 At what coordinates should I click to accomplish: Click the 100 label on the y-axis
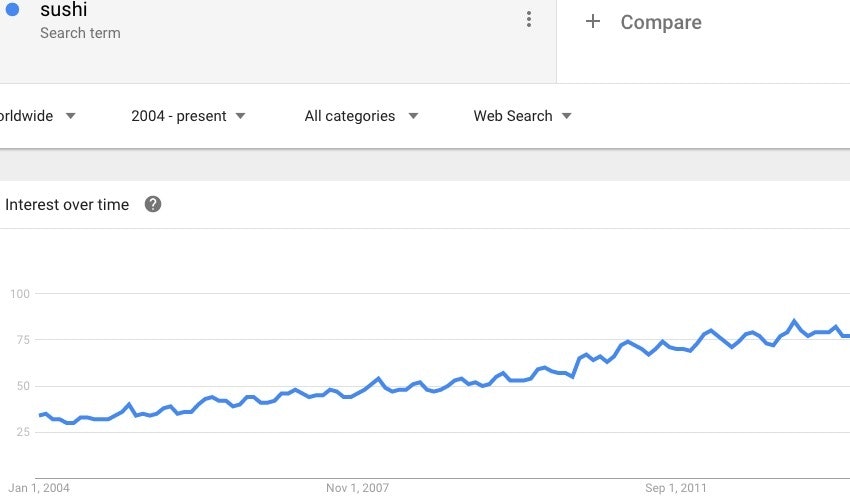[x=20, y=294]
